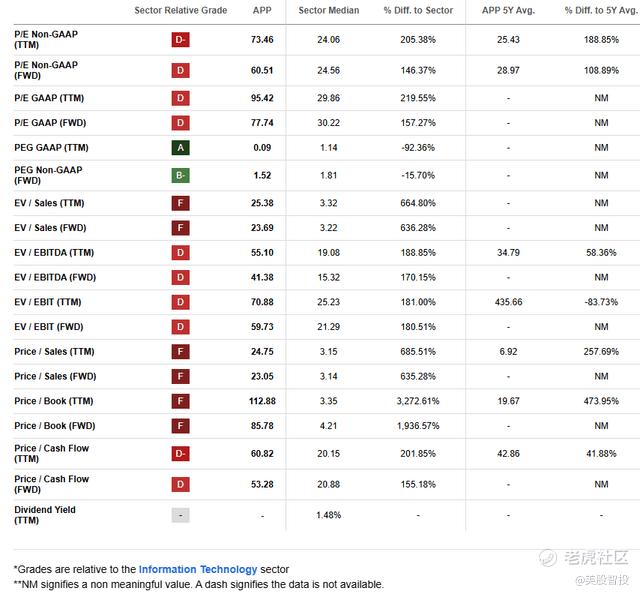Select the EV / EBITDA (TTM) row label
Image resolution: width=640 pixels, height=594 pixels.
point(54,253)
